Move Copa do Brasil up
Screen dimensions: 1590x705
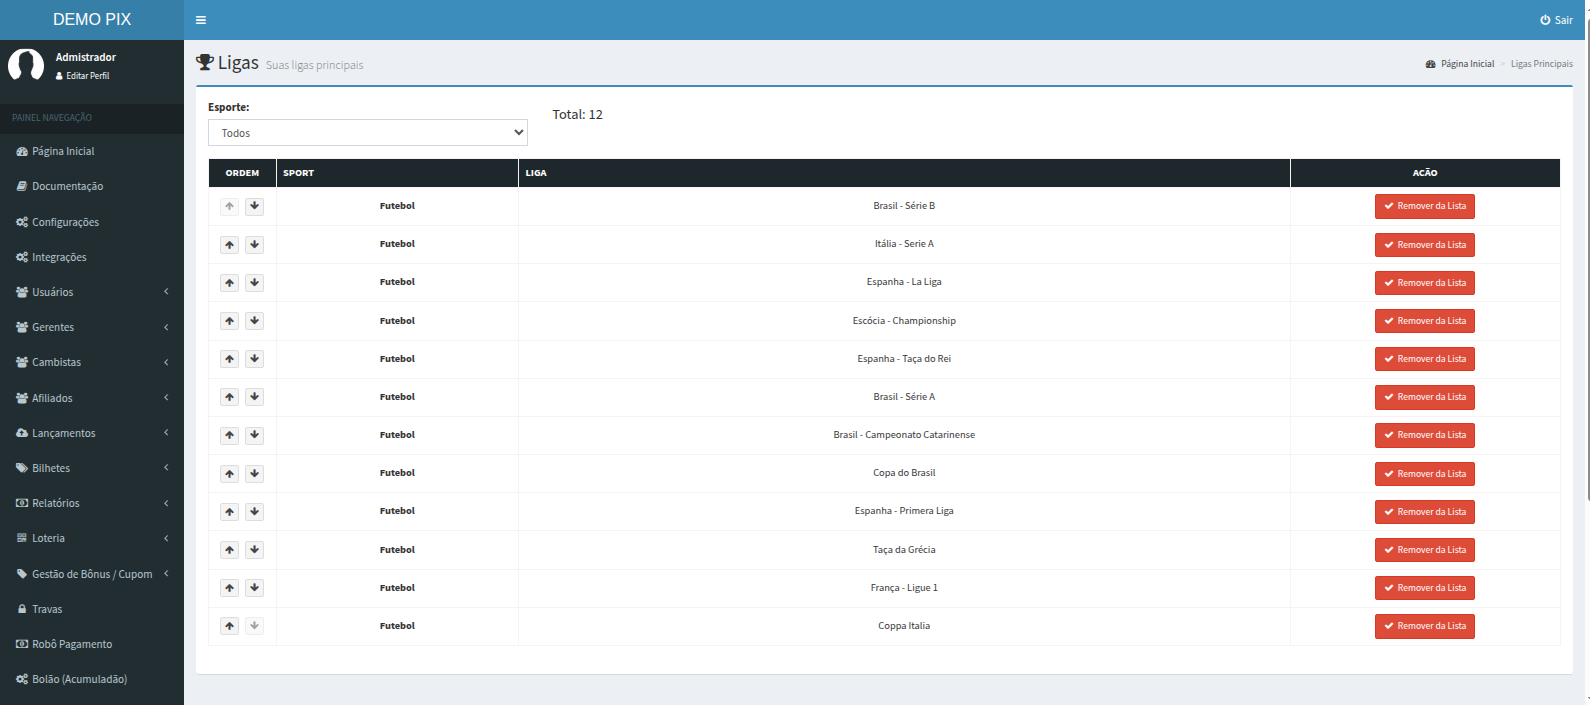click(x=230, y=474)
